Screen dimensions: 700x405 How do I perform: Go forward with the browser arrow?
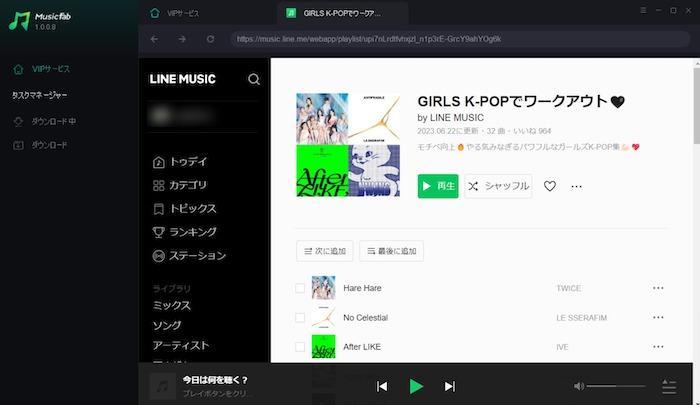pyautogui.click(x=182, y=39)
